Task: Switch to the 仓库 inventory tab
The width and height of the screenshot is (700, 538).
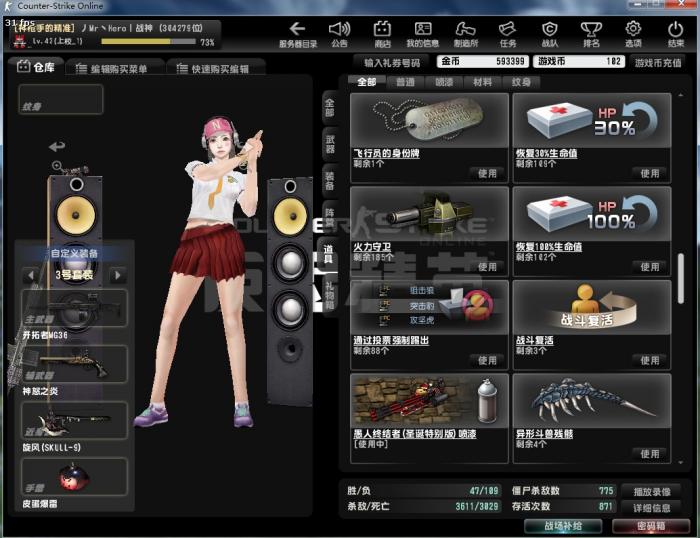Action: tap(37, 67)
